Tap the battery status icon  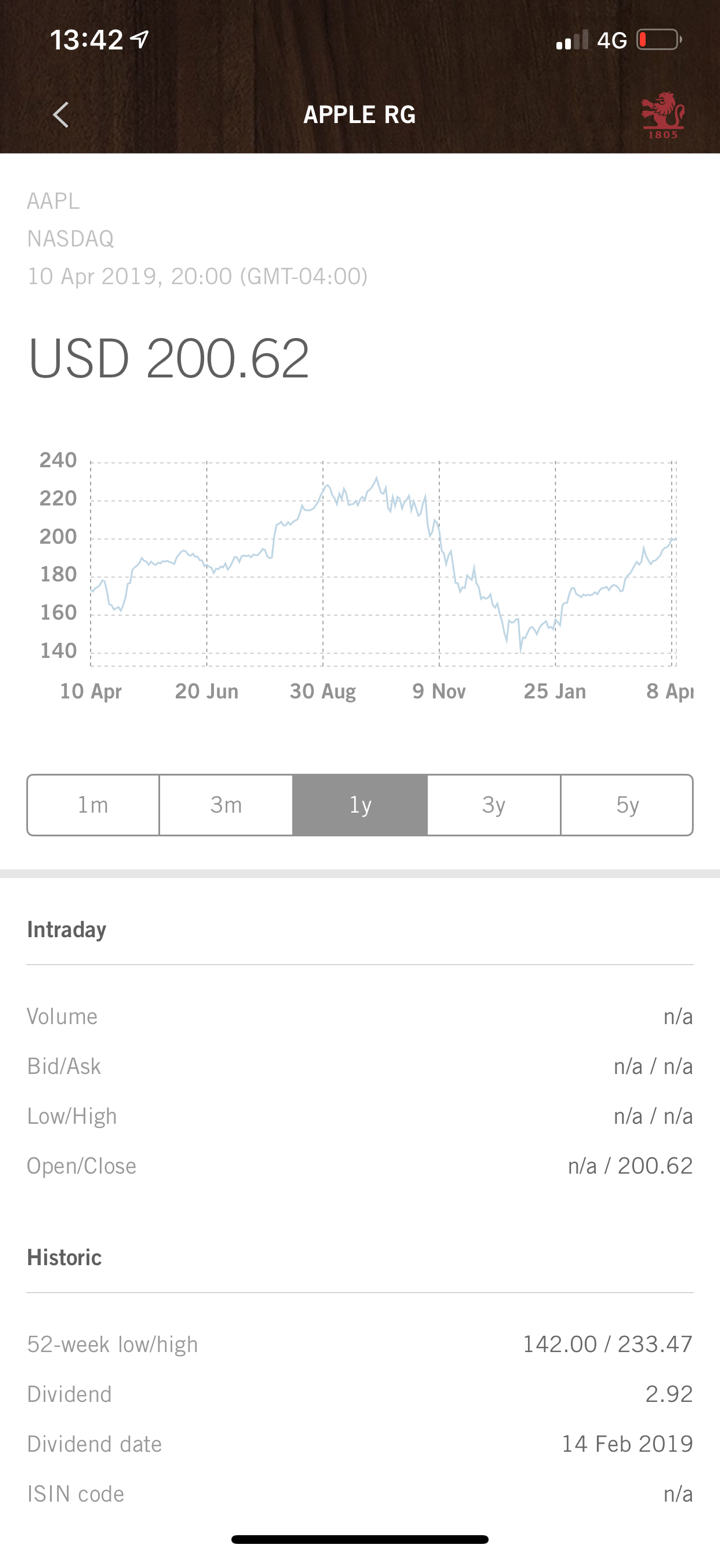658,40
